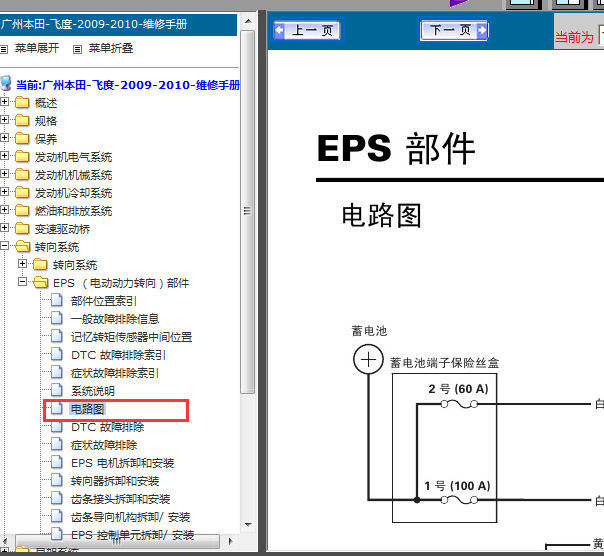The width and height of the screenshot is (604, 556).
Task: Click the vertical scrollbar thumb in tree panel
Action: (x=248, y=212)
